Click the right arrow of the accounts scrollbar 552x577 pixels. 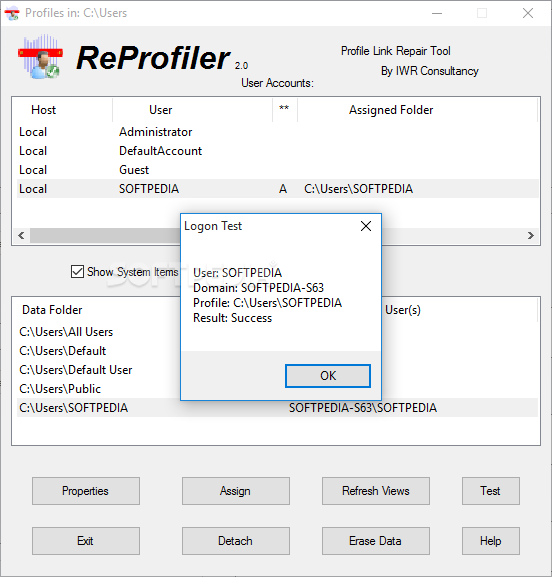[x=530, y=236]
